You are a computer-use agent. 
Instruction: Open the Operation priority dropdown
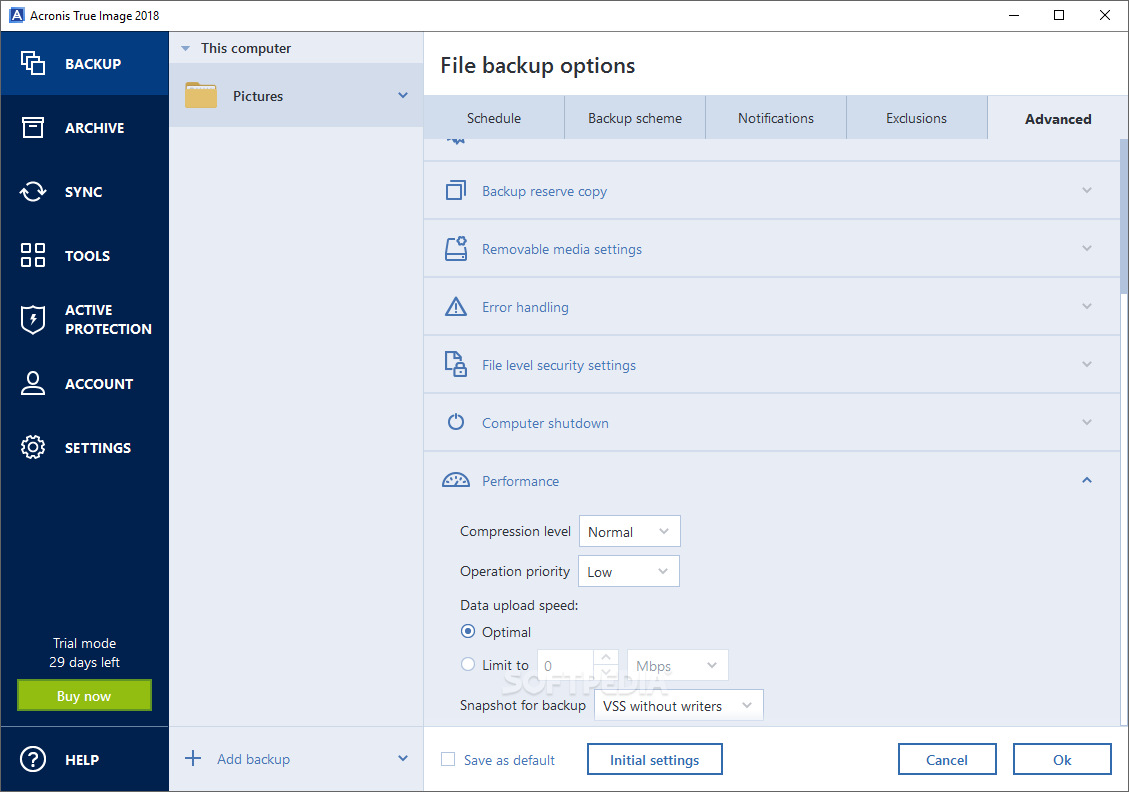click(629, 572)
